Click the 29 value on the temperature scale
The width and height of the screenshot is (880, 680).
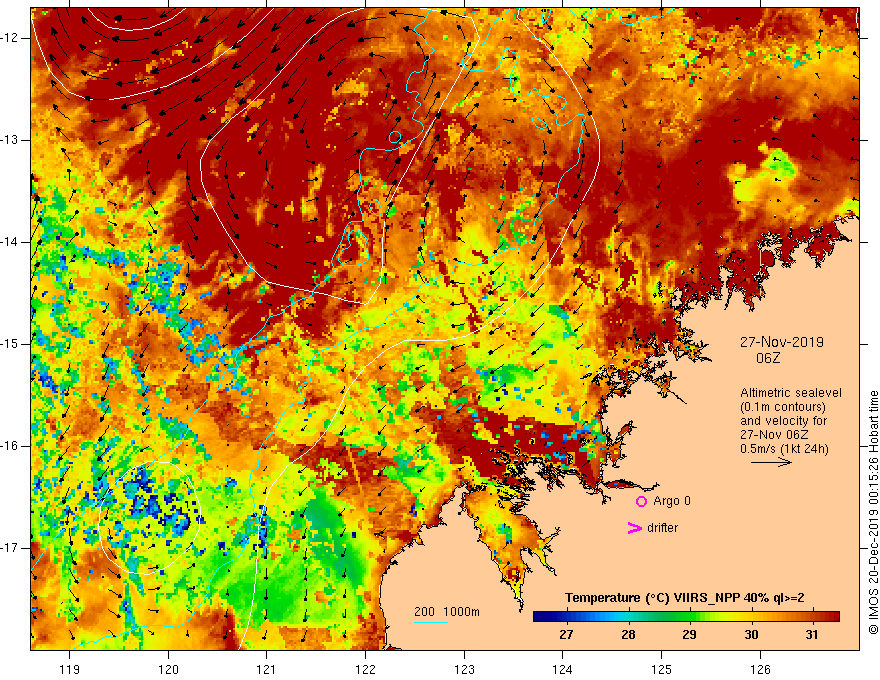pos(689,635)
